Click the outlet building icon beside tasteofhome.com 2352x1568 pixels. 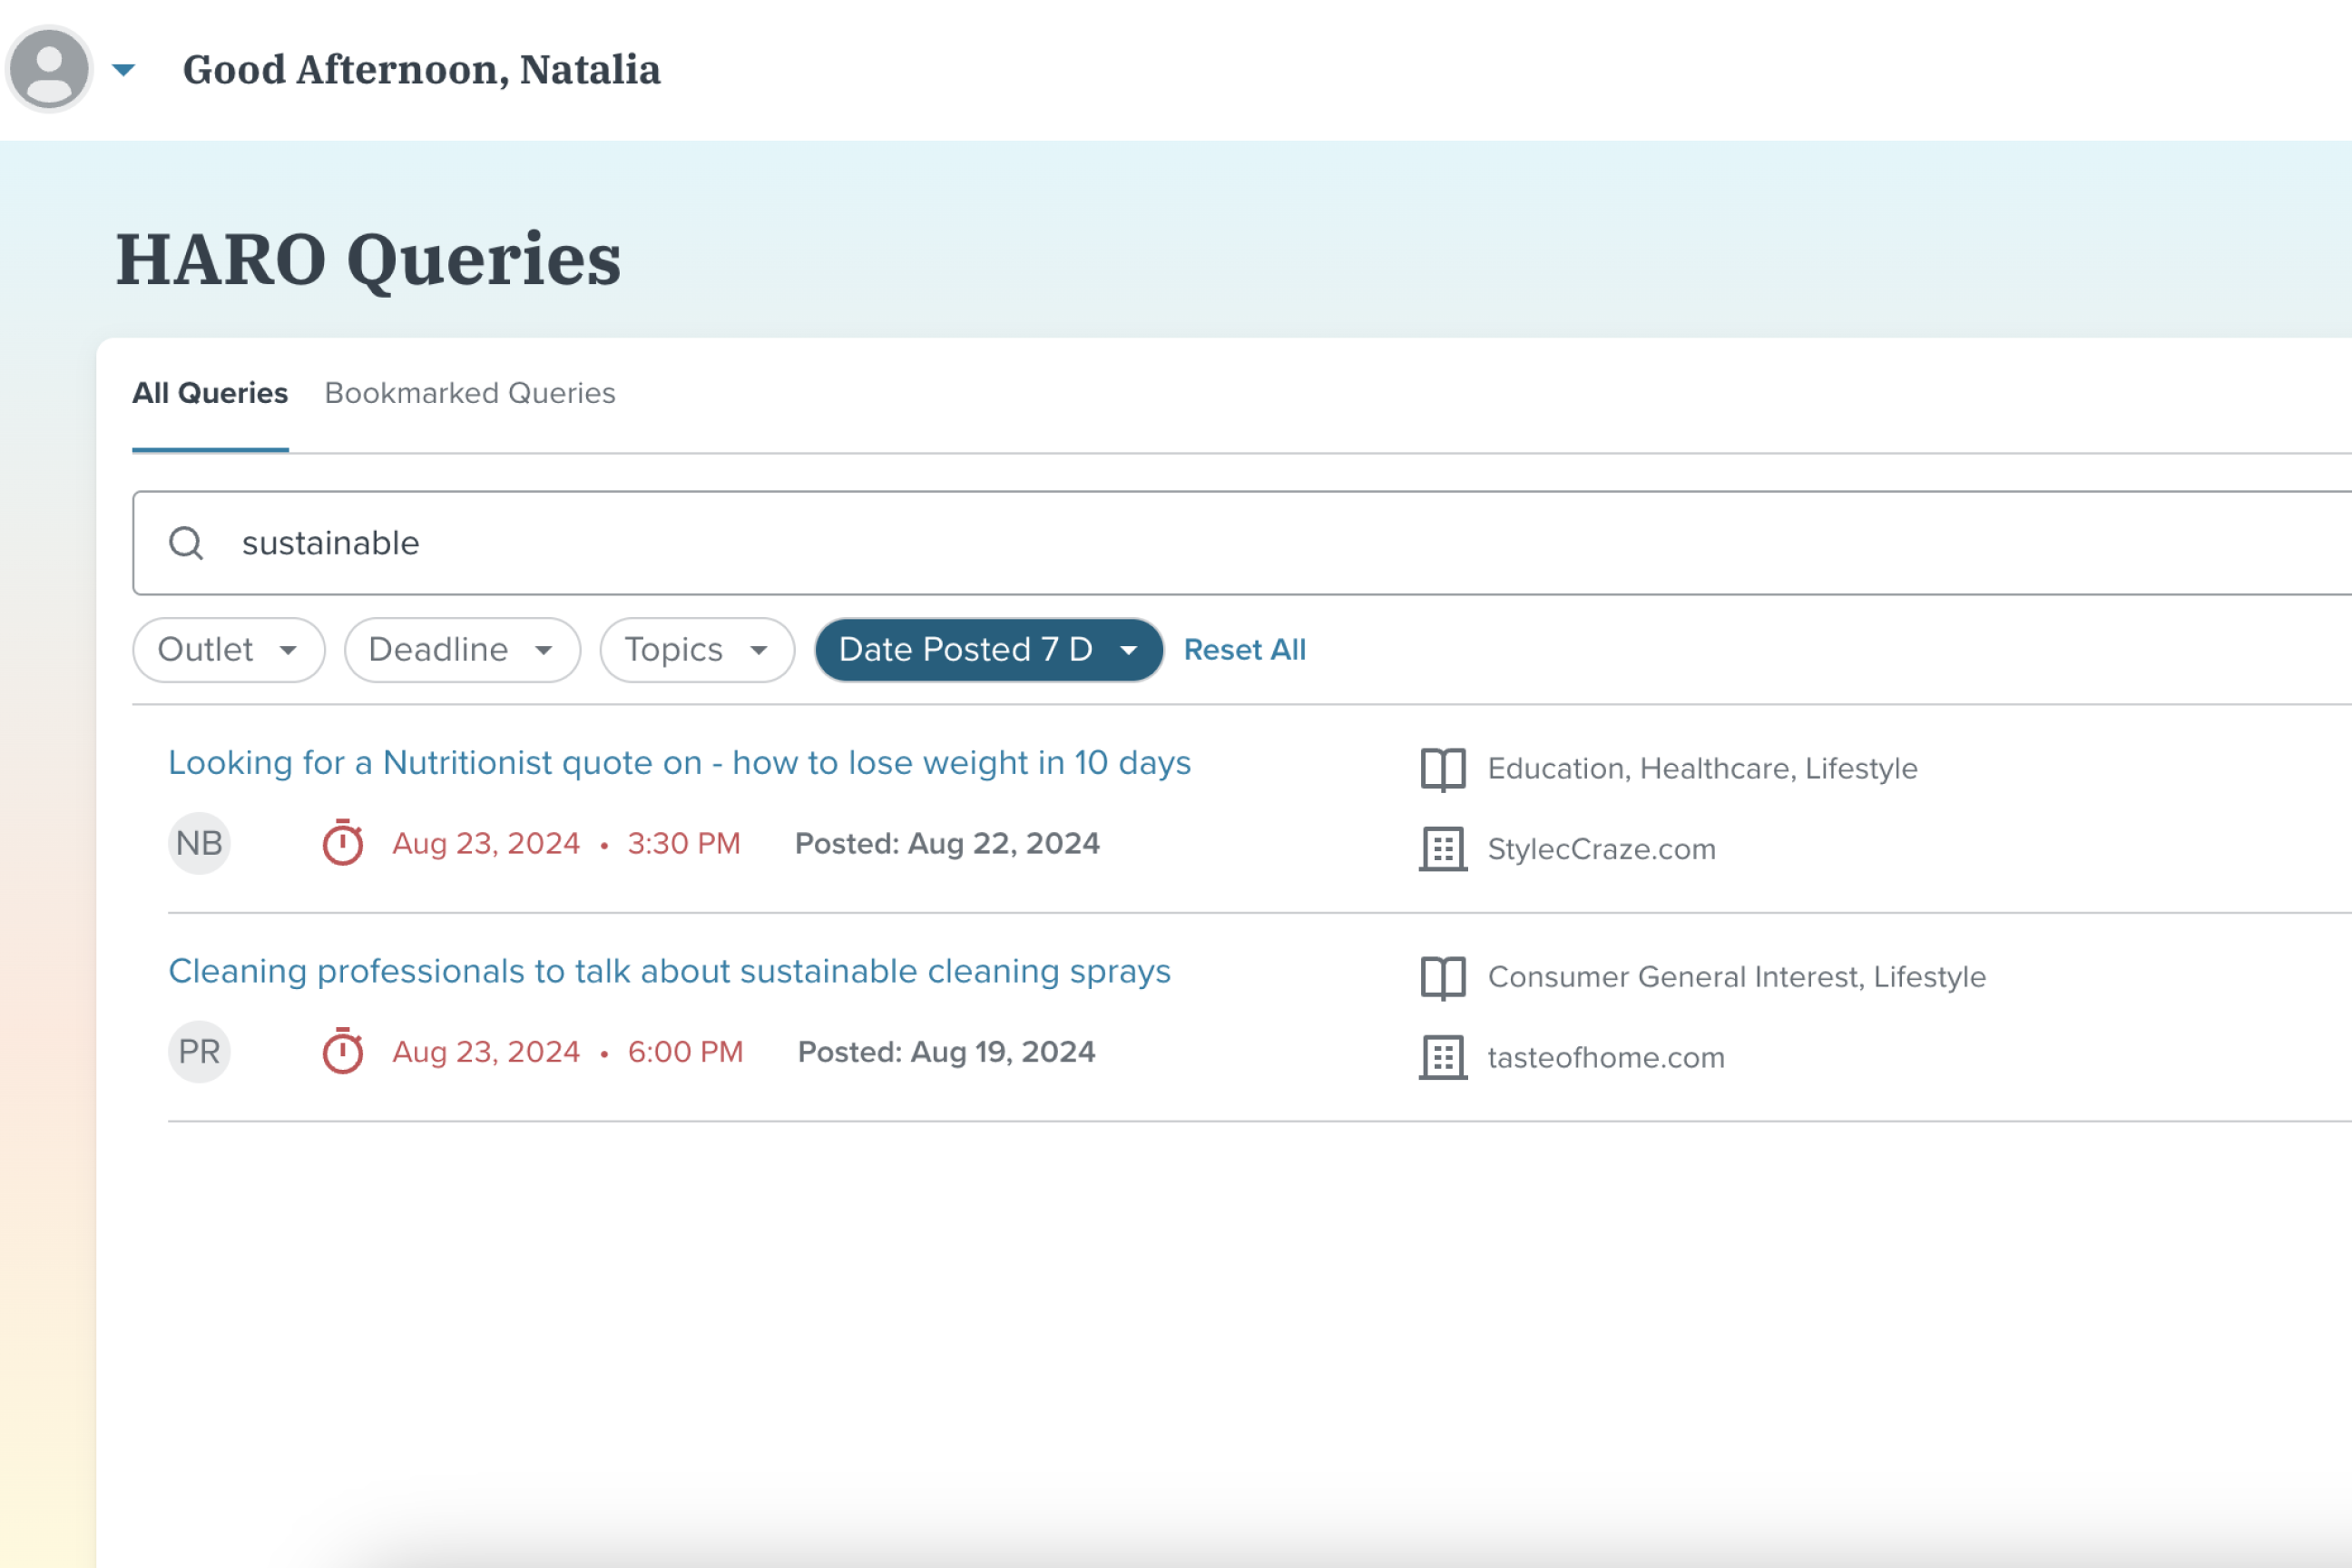pyautogui.click(x=1443, y=1057)
